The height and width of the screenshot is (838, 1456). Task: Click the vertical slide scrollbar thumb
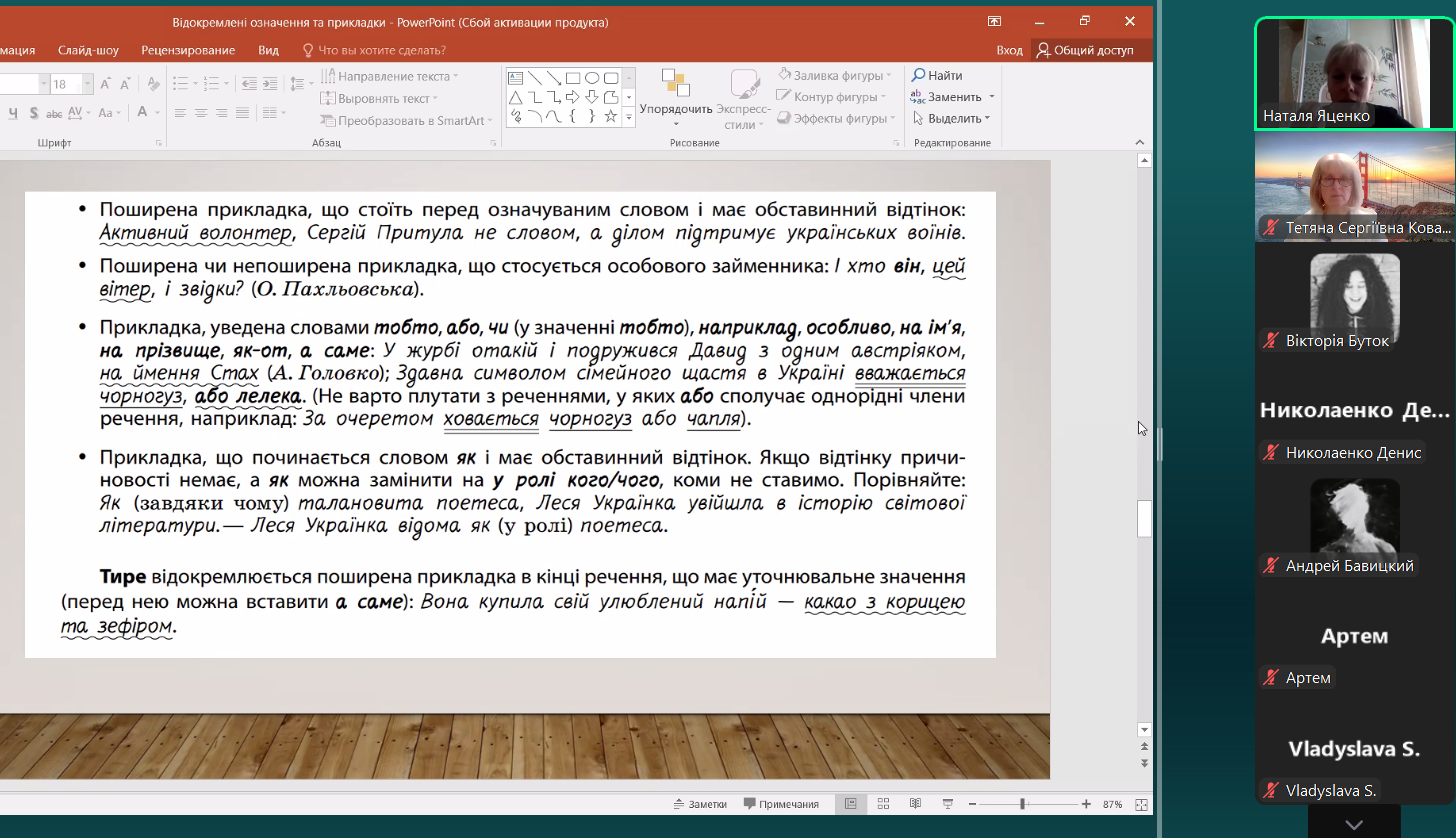tap(1145, 519)
